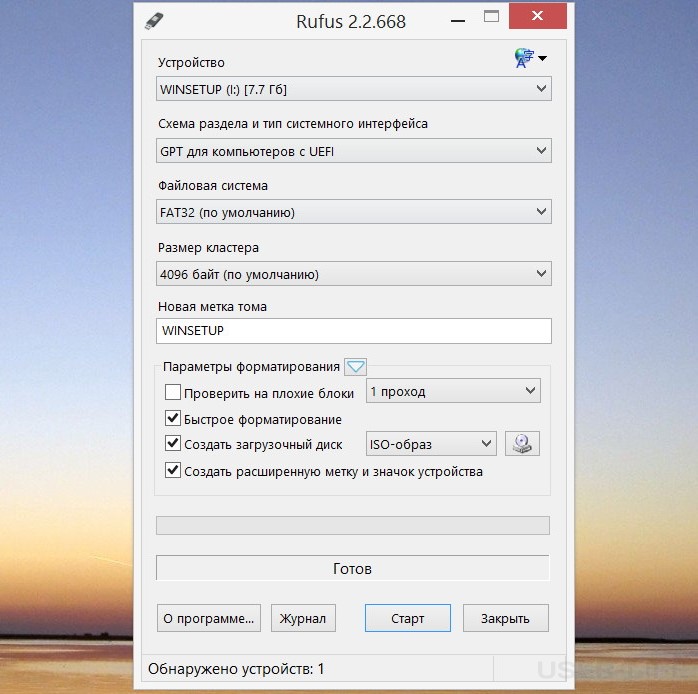The width and height of the screenshot is (698, 694).
Task: Click the empty progress bar
Action: click(353, 525)
